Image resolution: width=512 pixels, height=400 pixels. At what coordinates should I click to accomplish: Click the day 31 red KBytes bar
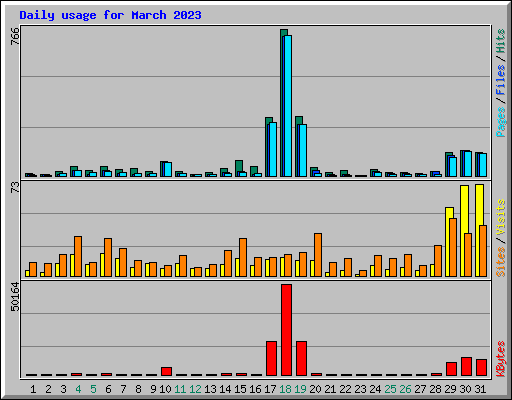pyautogui.click(x=481, y=367)
